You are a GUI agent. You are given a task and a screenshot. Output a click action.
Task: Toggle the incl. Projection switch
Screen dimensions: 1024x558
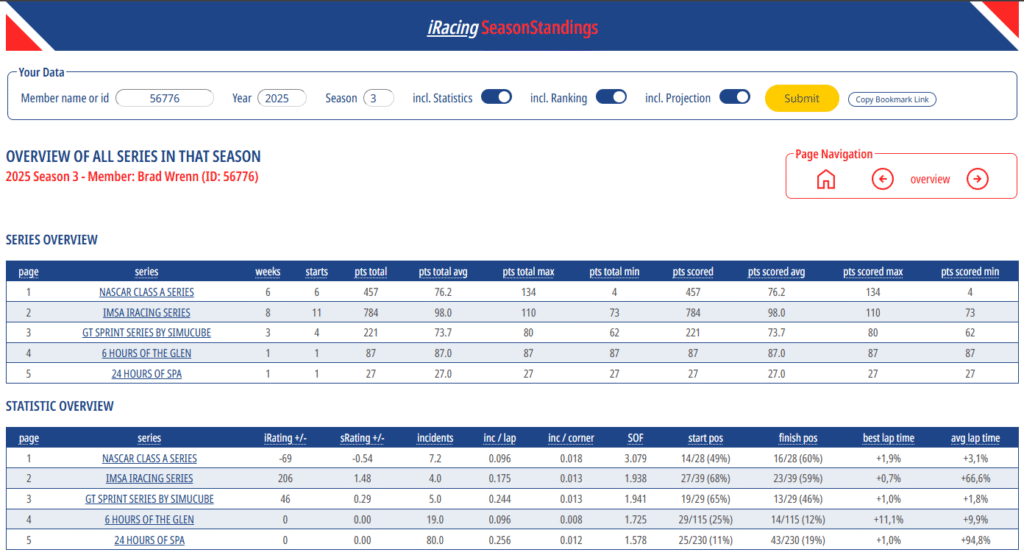[735, 97]
